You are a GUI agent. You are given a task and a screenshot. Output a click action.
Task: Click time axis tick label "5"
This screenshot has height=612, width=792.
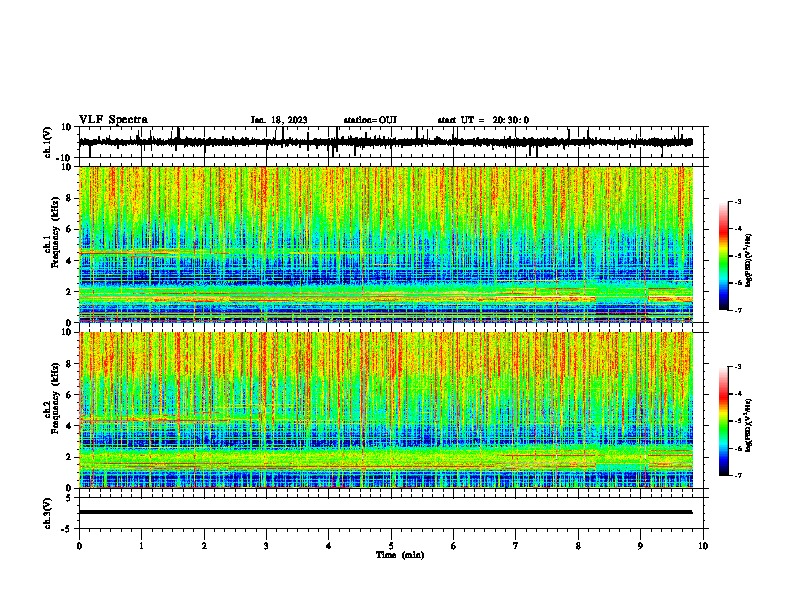pyautogui.click(x=391, y=546)
